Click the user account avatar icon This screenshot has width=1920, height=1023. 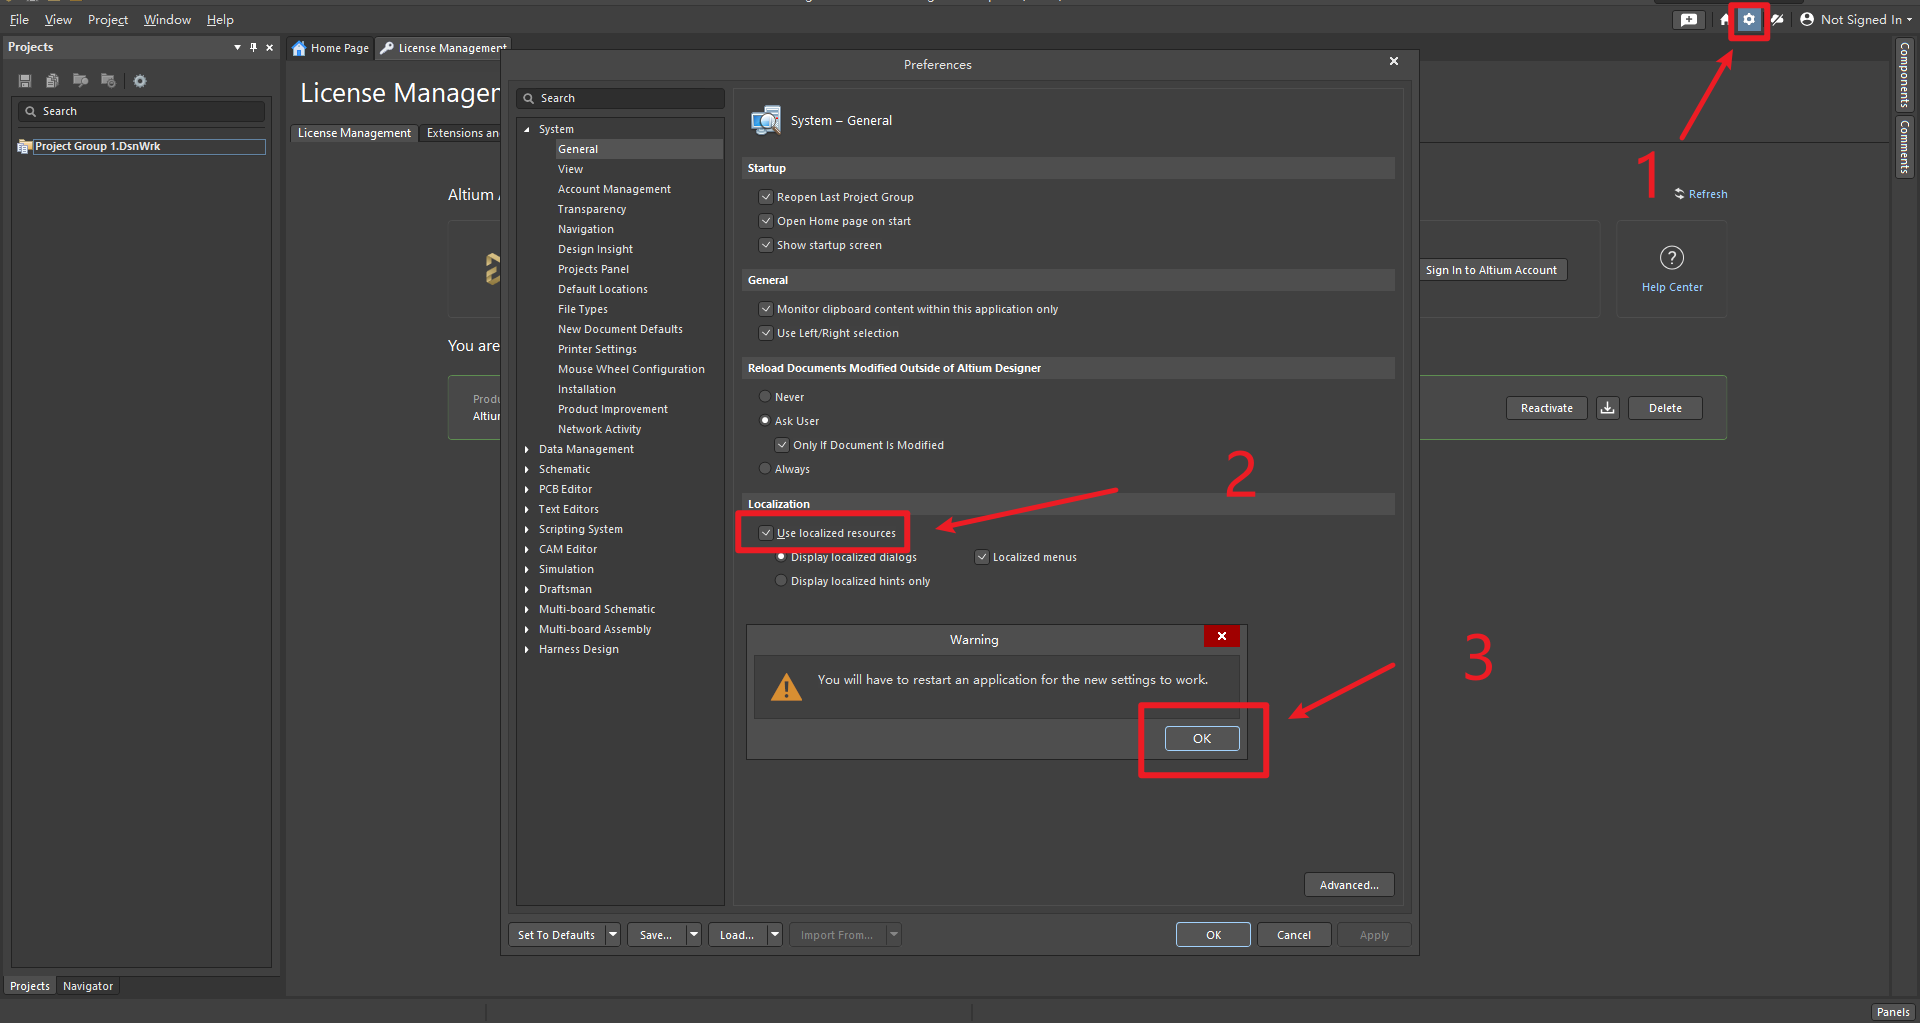1807,19
